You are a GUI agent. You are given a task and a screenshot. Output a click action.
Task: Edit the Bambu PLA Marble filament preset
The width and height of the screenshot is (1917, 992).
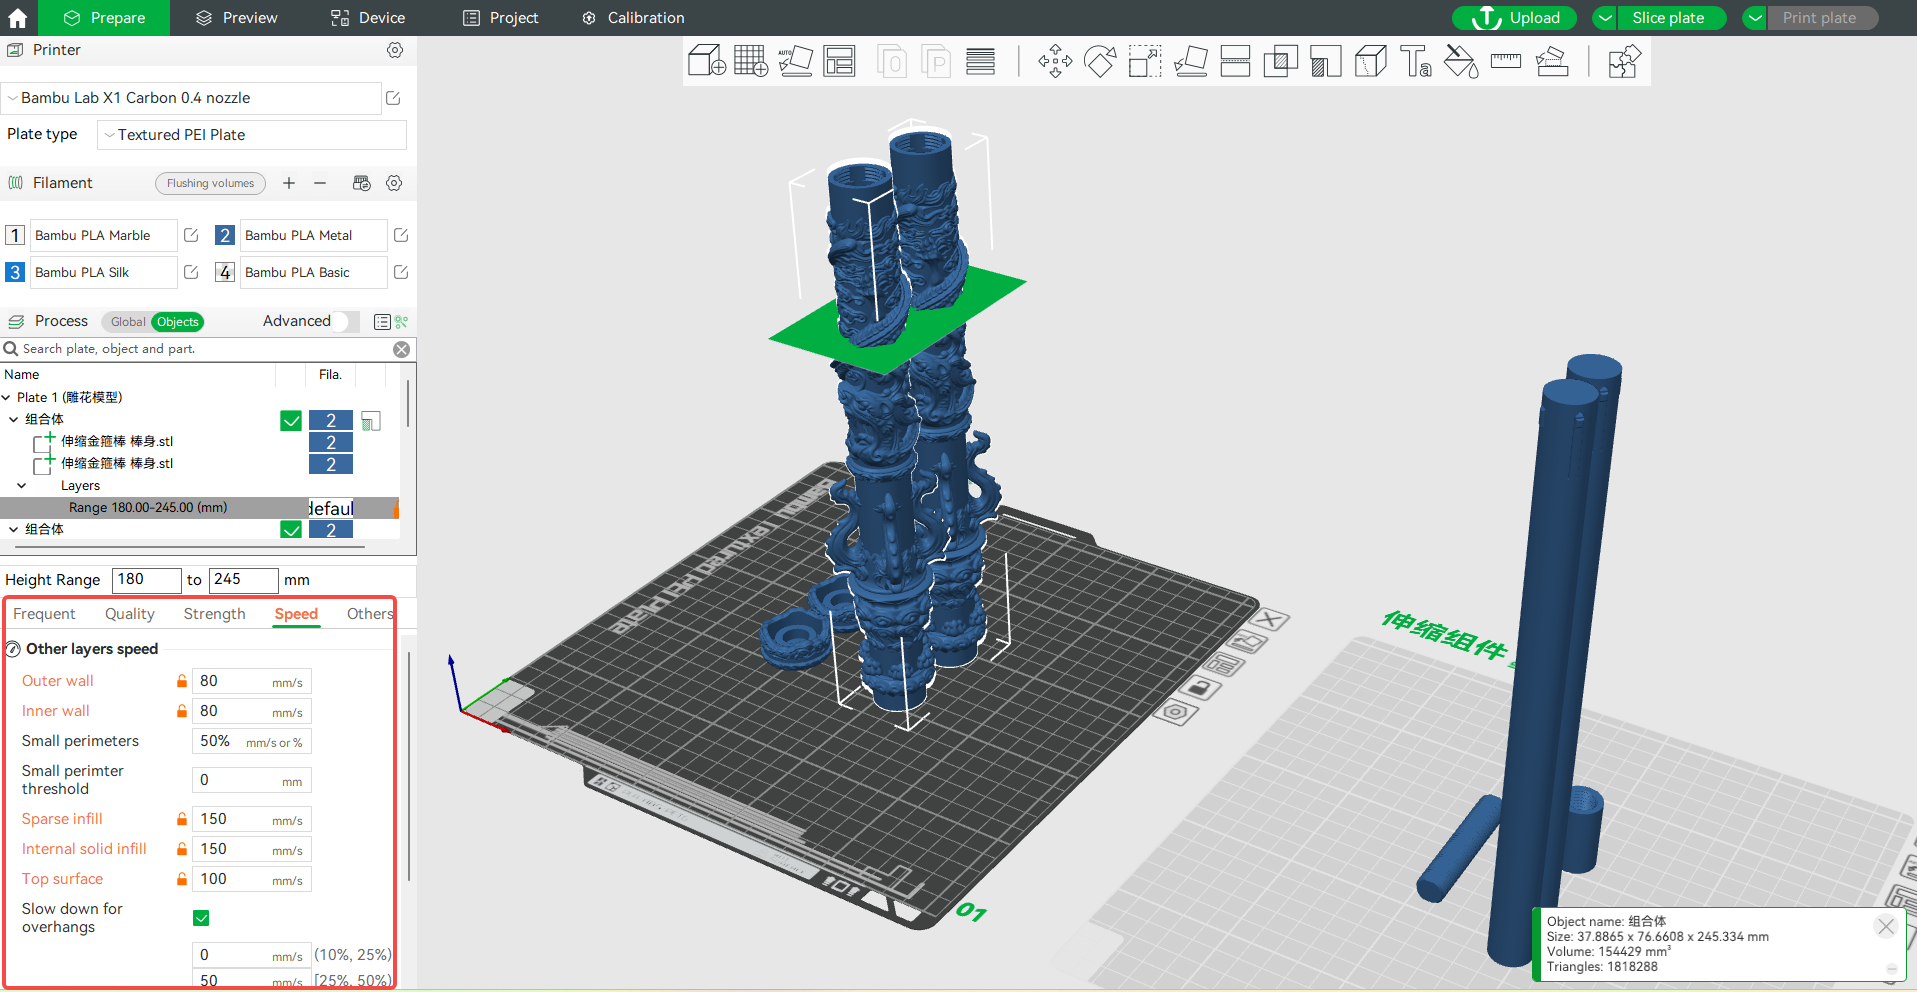click(191, 235)
